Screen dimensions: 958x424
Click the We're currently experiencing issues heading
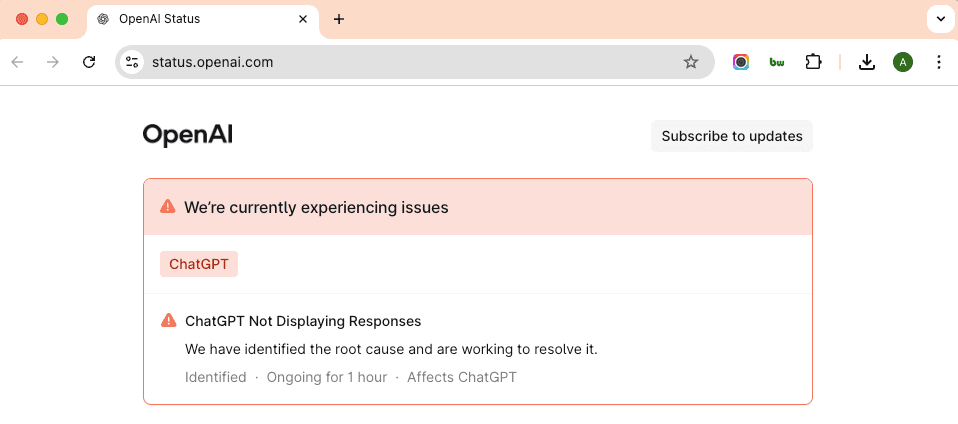pyautogui.click(x=316, y=208)
